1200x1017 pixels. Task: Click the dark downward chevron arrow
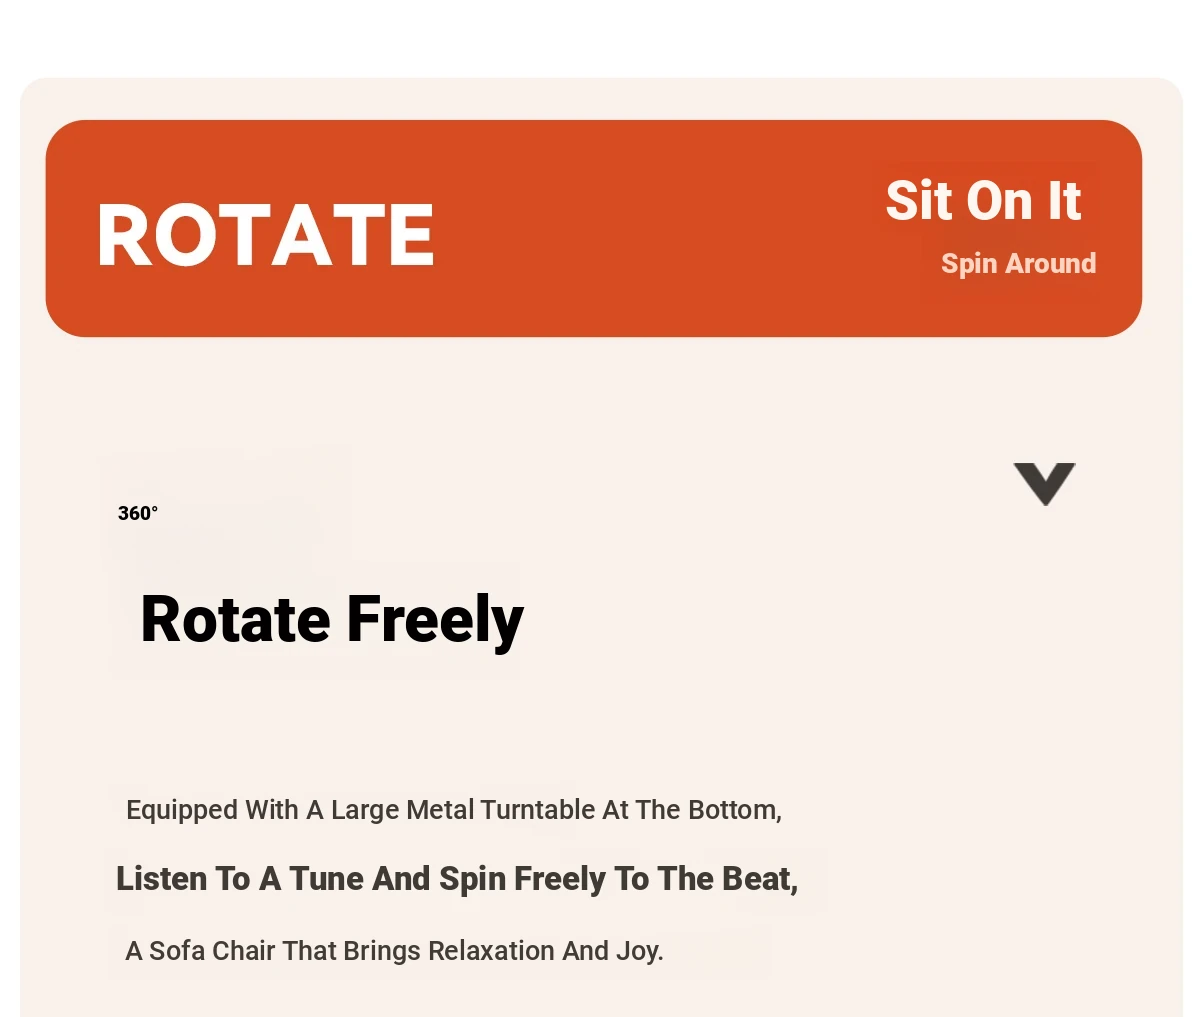pyautogui.click(x=1044, y=484)
